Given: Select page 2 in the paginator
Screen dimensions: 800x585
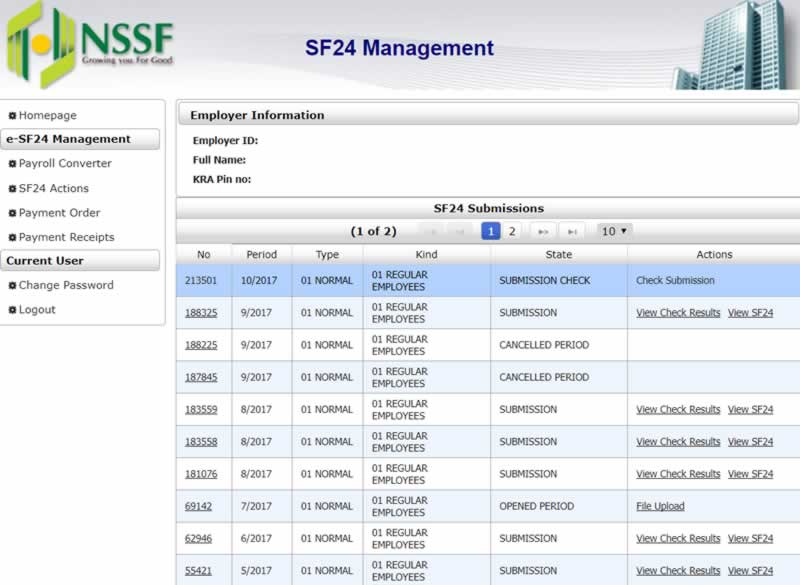Looking at the screenshot, I should pyautogui.click(x=512, y=231).
